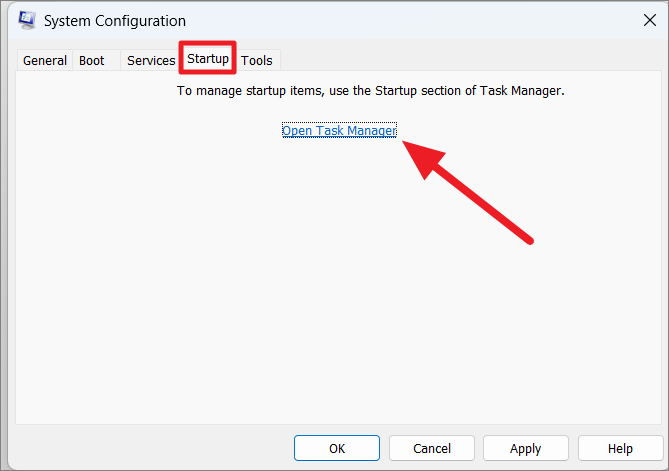Follow the Open Task Manager link
Image resolution: width=669 pixels, height=471 pixels.
pyautogui.click(x=339, y=131)
